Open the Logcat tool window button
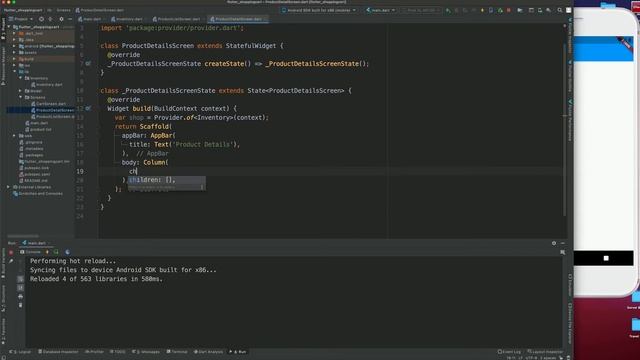 tap(20, 351)
